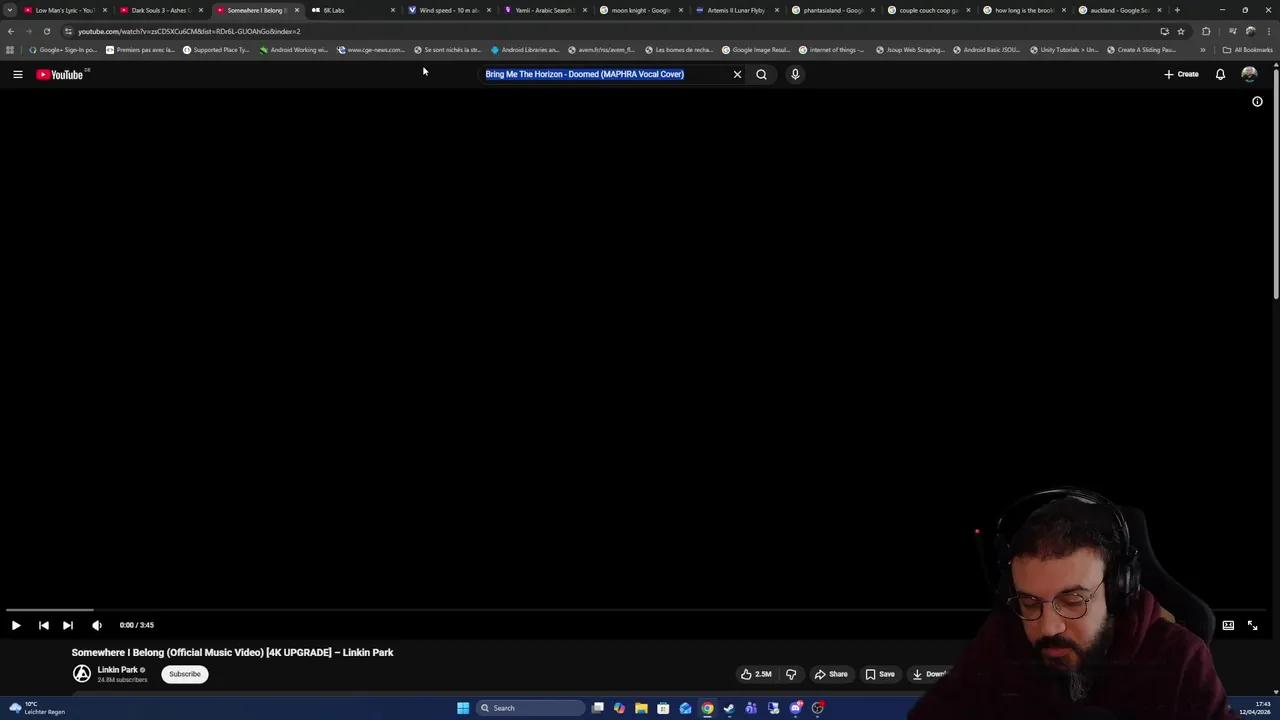Screen dimensions: 1280x720
Task: Click the Windows taskbar Search box
Action: pos(530,708)
